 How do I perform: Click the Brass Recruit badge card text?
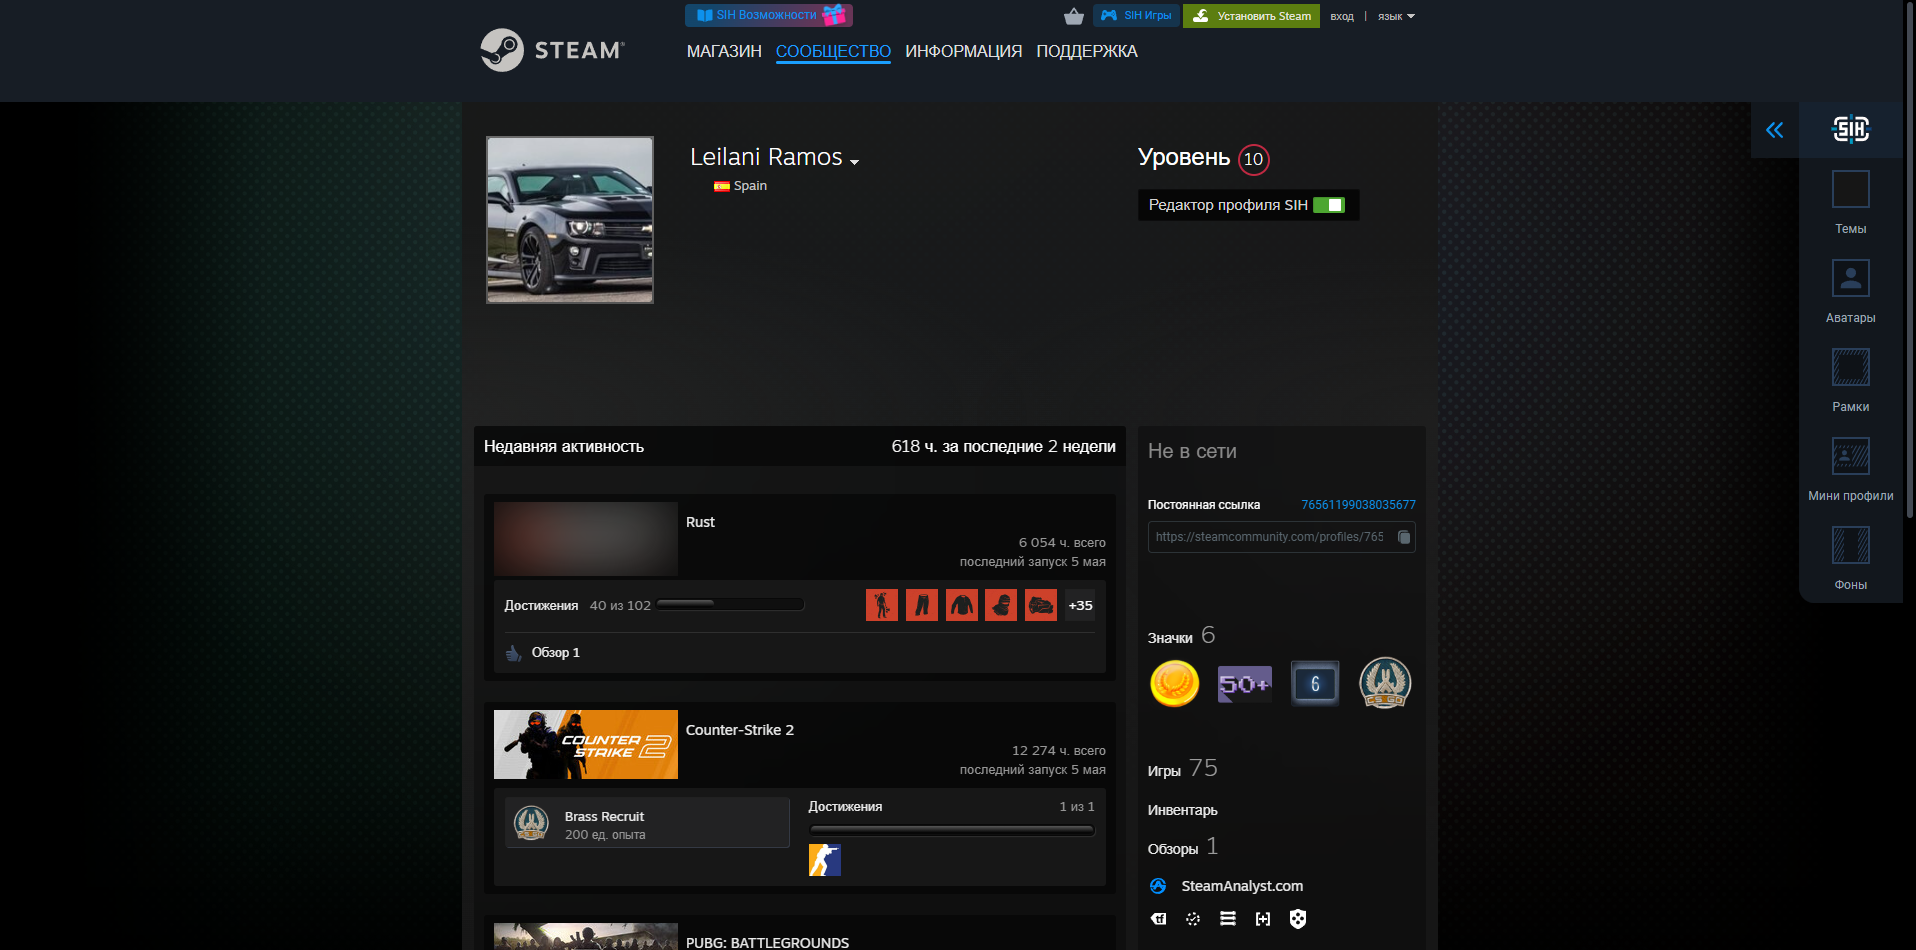click(x=605, y=825)
